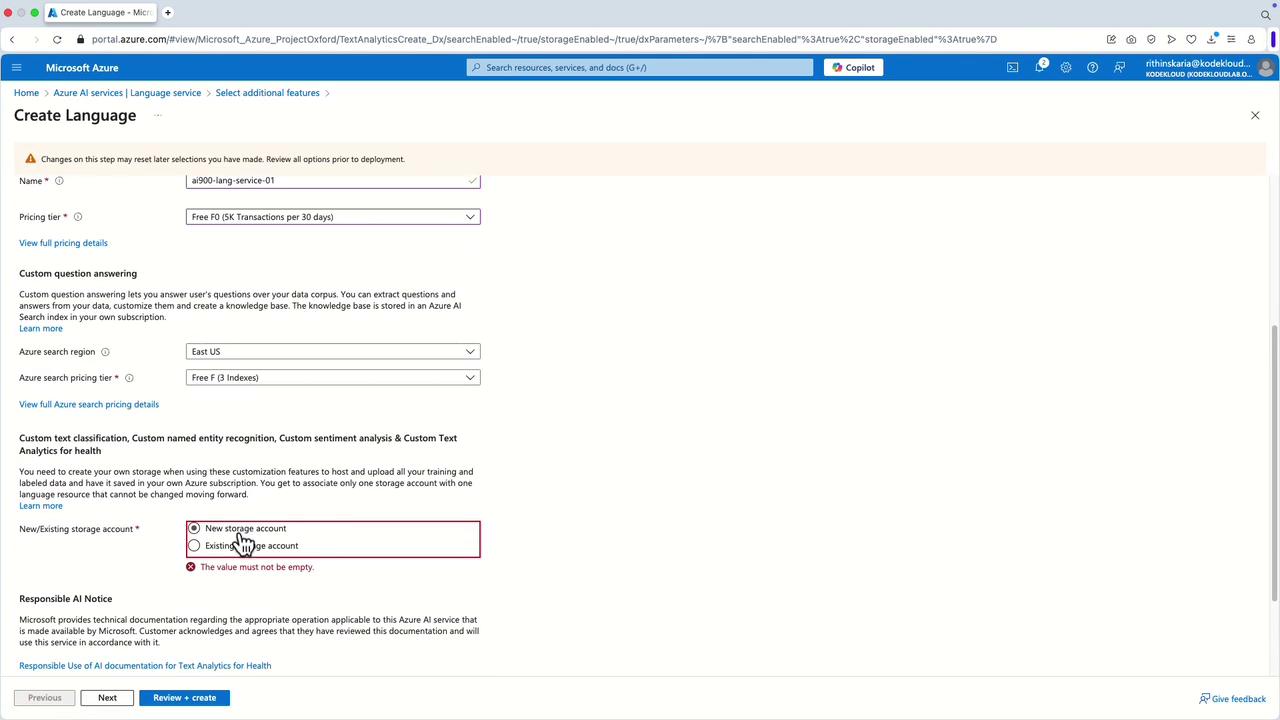Click the padlock site info icon
This screenshot has width=1280, height=720.
(x=82, y=39)
